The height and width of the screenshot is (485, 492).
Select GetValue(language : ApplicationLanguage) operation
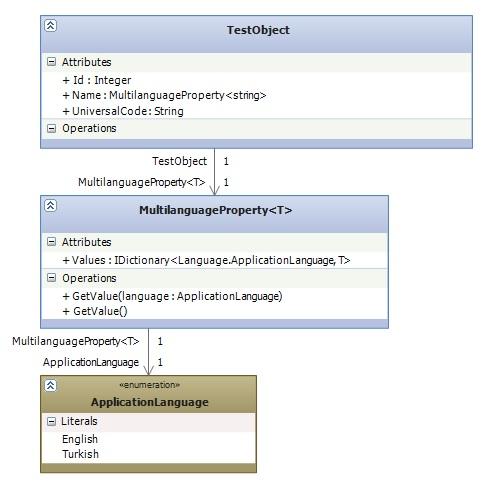(x=172, y=296)
